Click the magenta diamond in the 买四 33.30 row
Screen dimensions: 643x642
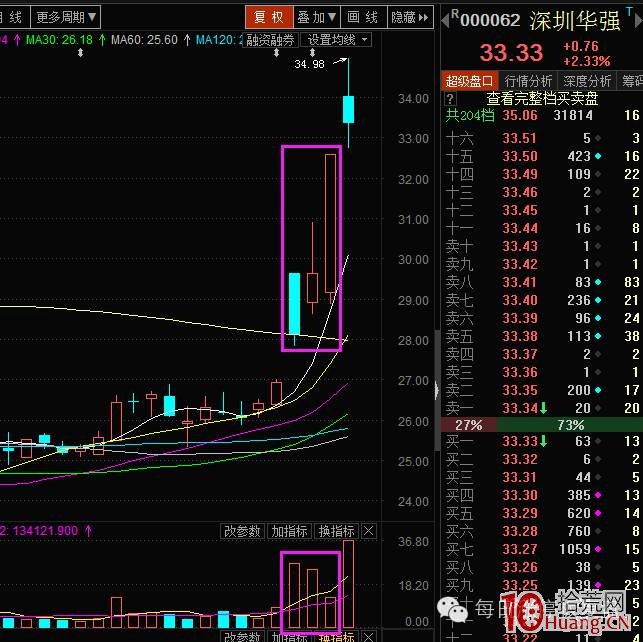(x=598, y=495)
